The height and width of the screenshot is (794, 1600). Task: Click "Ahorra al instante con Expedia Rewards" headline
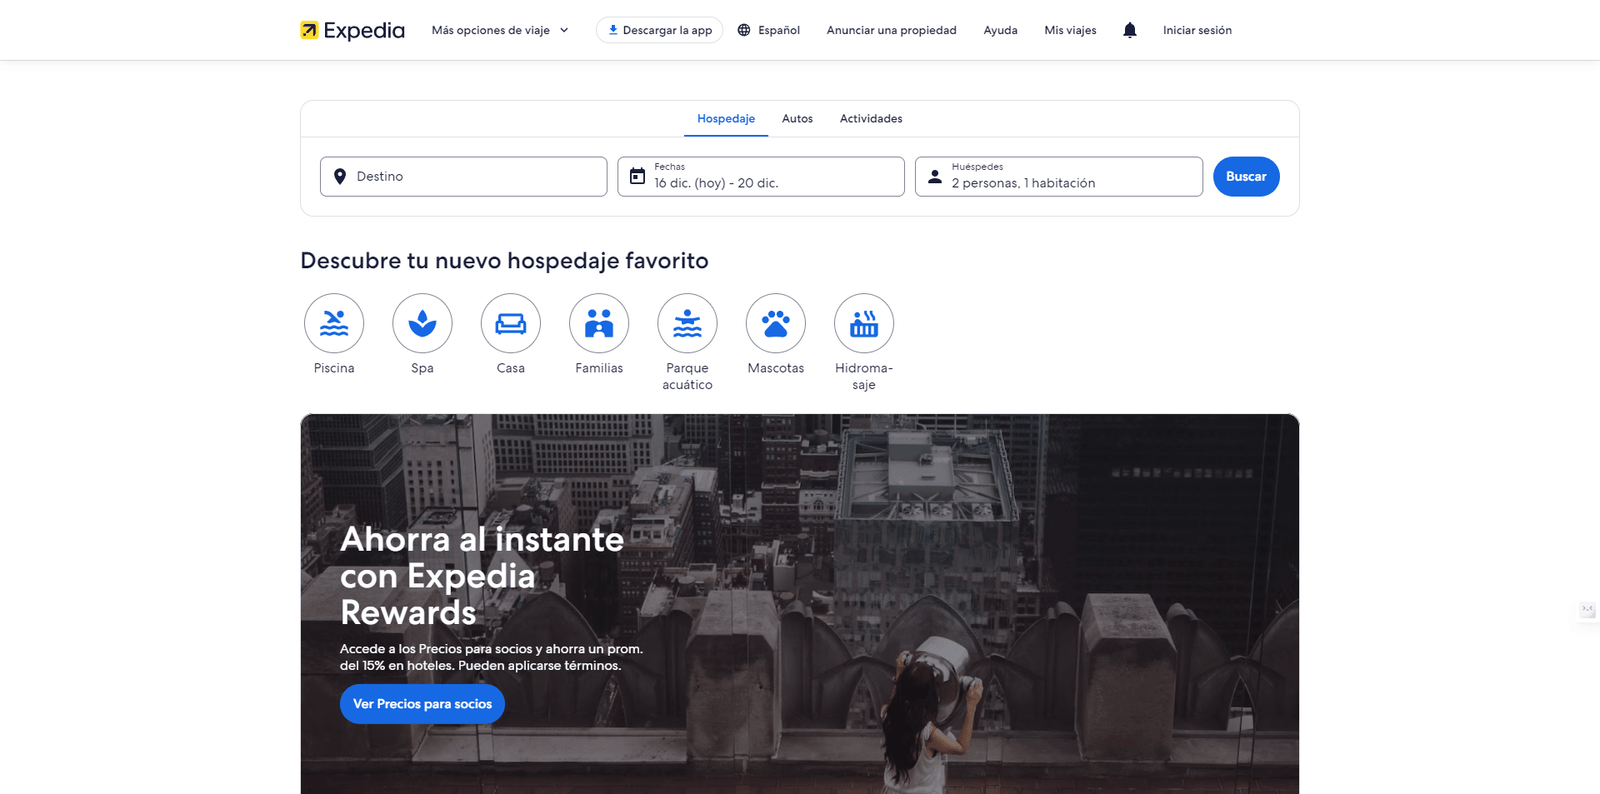tap(482, 576)
